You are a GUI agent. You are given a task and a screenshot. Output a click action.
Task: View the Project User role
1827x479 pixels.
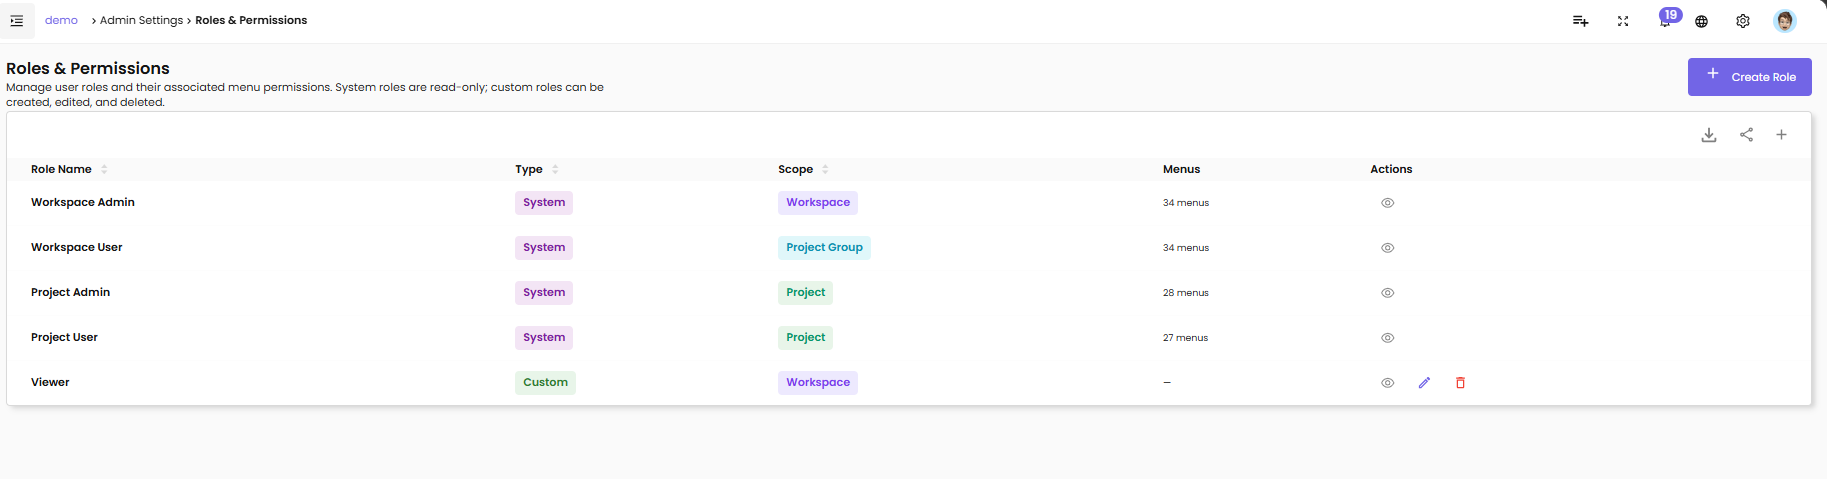click(x=1387, y=338)
